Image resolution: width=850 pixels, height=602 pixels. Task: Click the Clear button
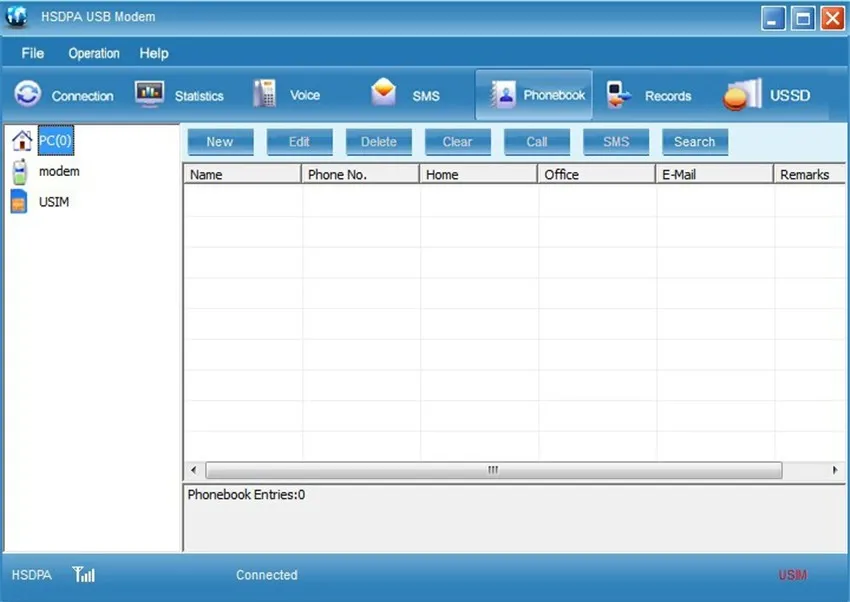(x=458, y=142)
